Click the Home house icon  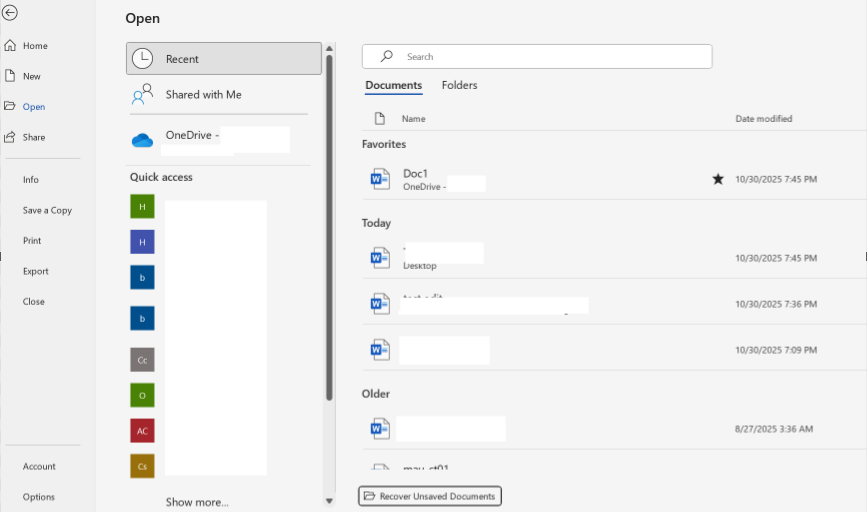click(10, 45)
